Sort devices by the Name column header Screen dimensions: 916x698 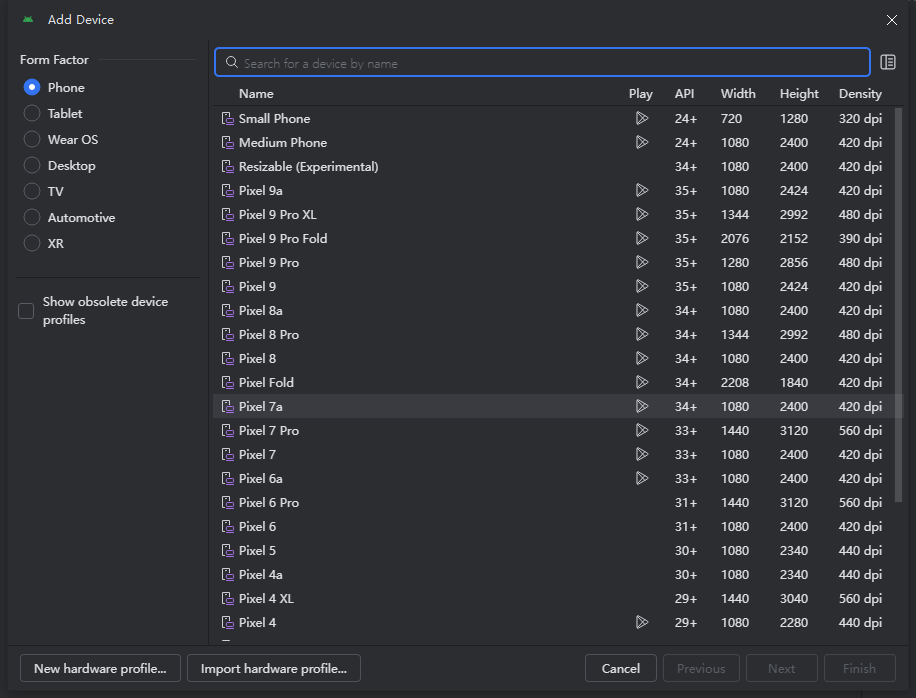coord(256,94)
